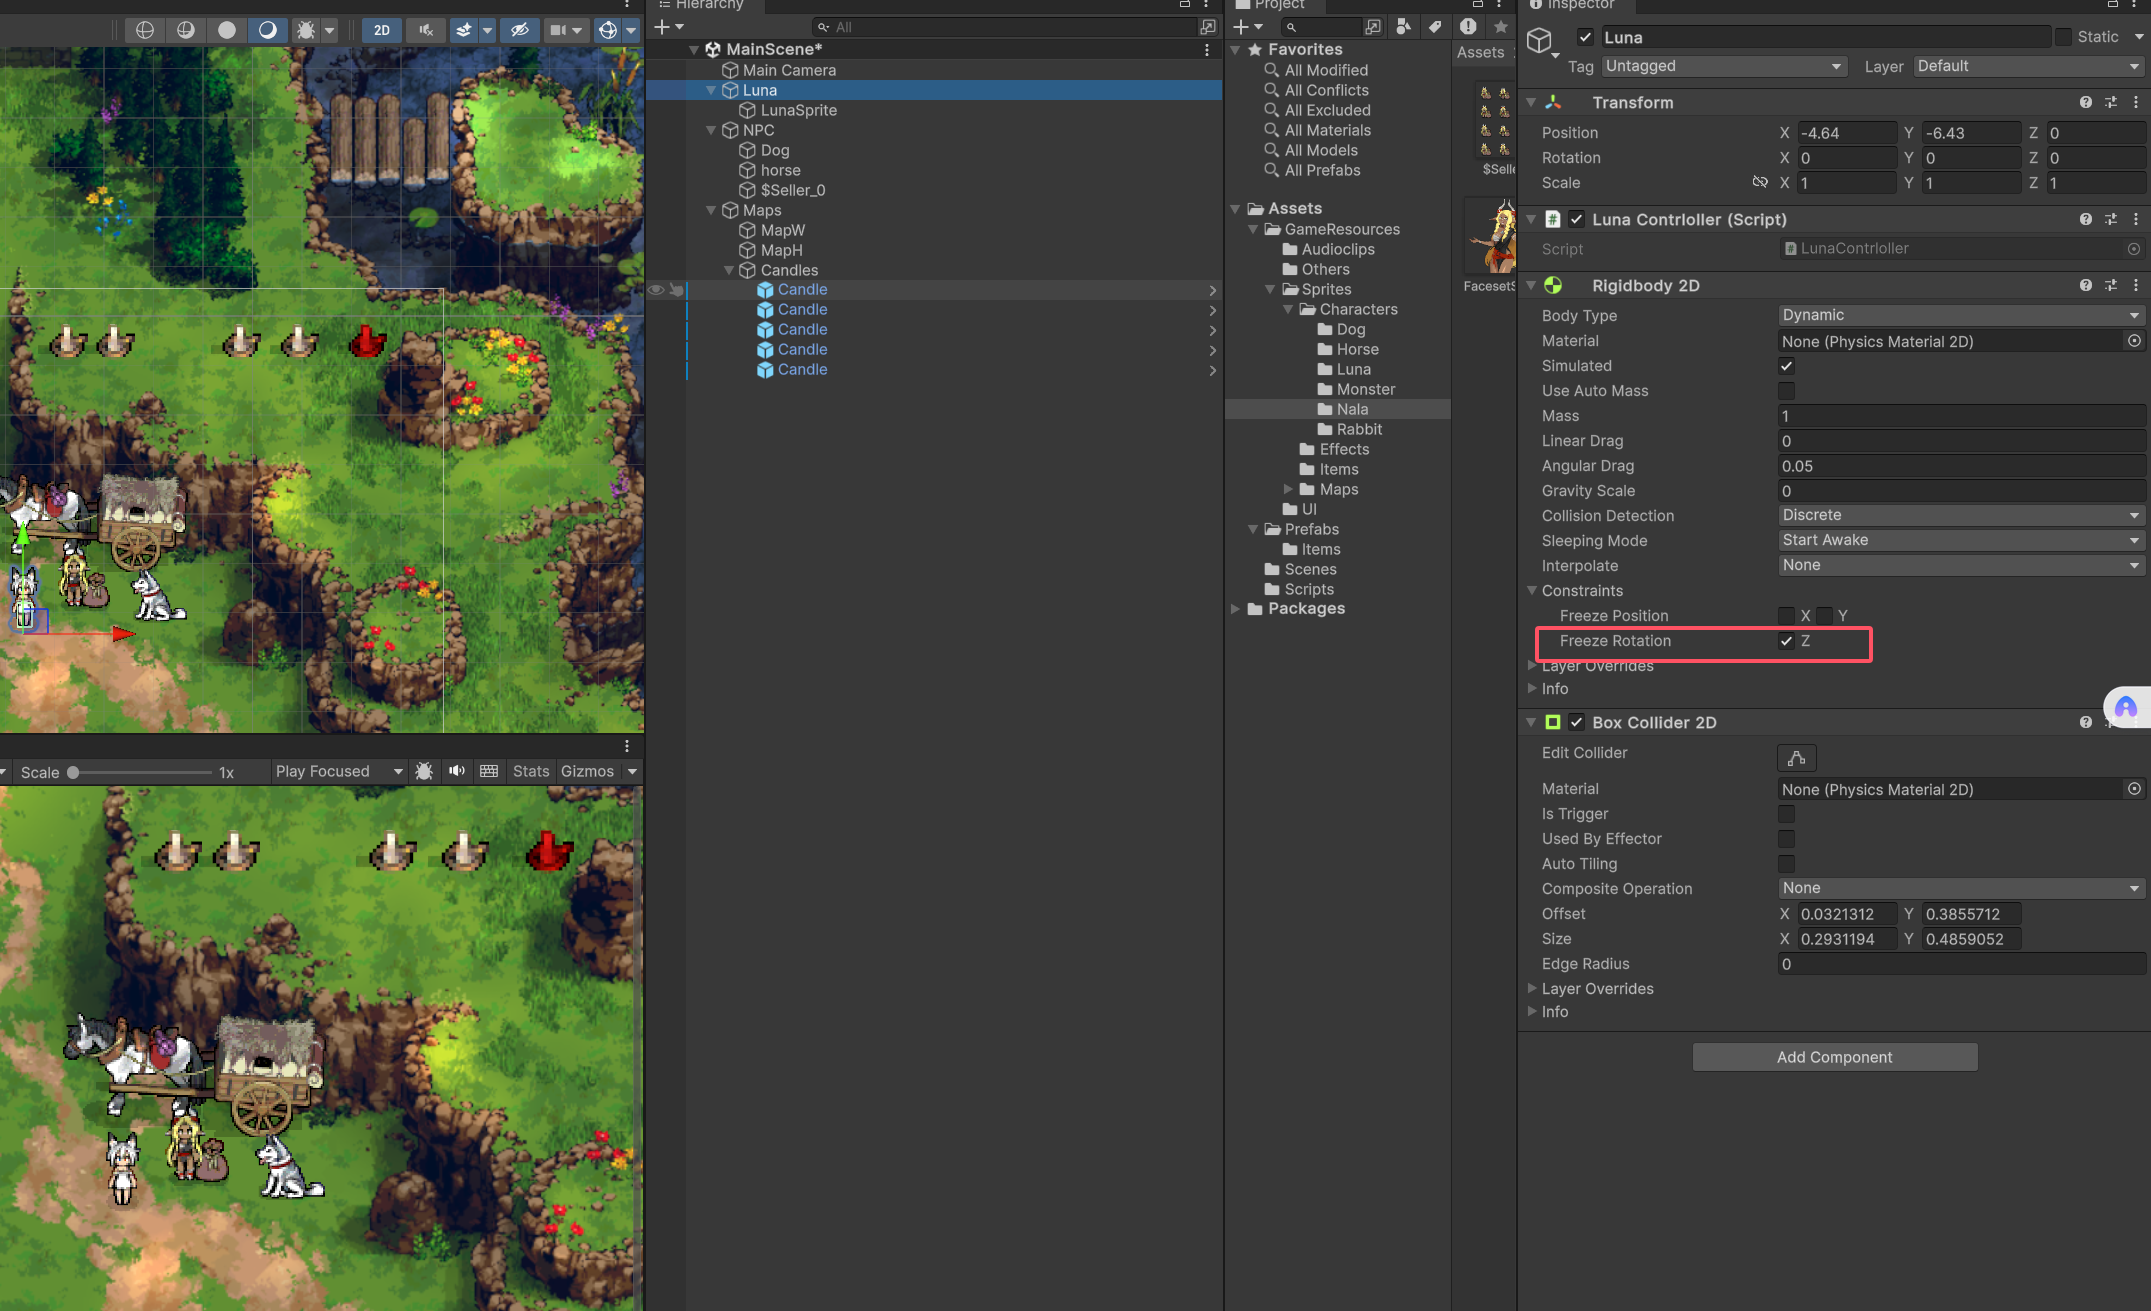Open the Edit Collider tool

click(x=1796, y=758)
